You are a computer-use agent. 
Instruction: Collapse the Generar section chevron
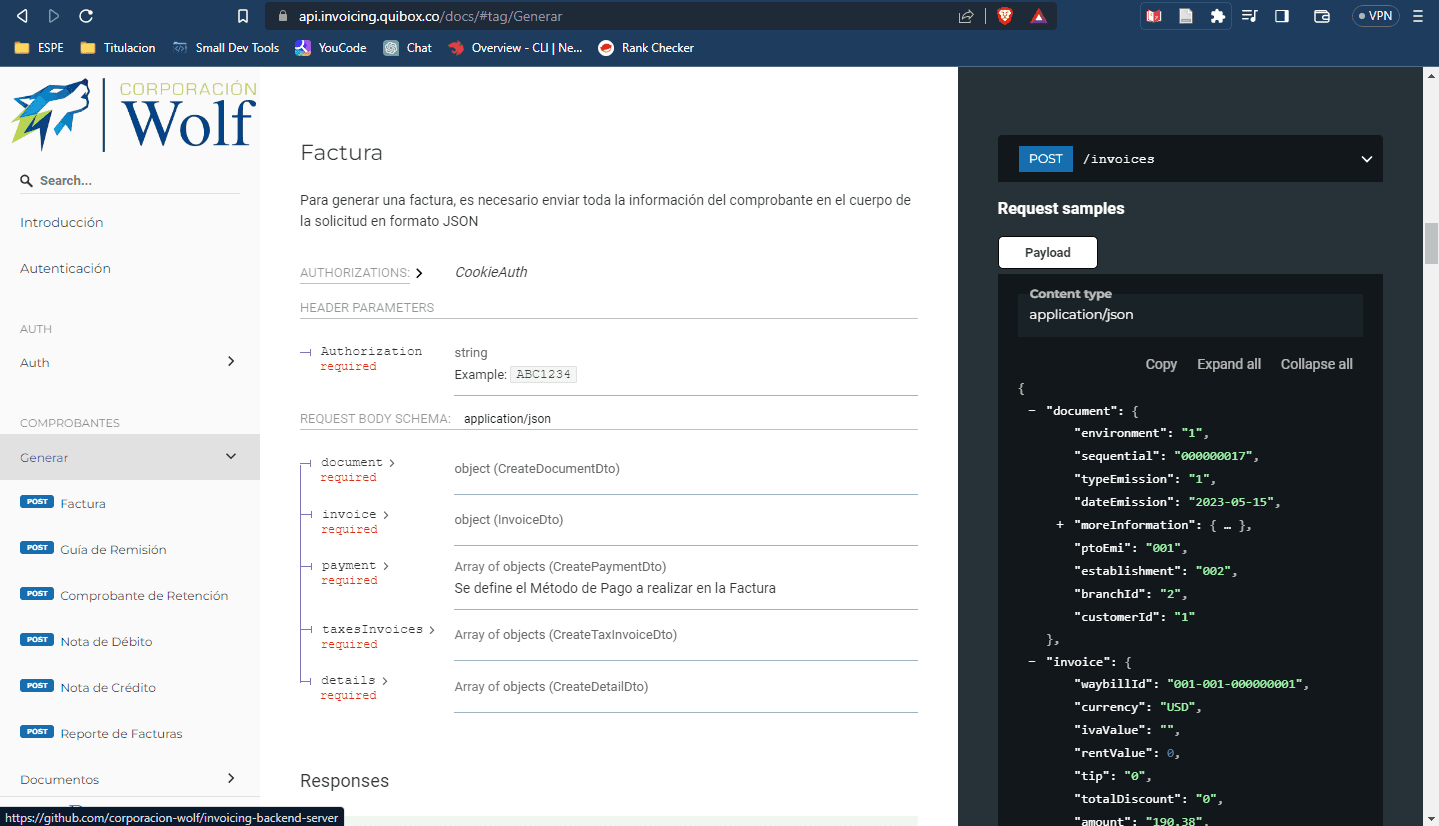click(233, 457)
